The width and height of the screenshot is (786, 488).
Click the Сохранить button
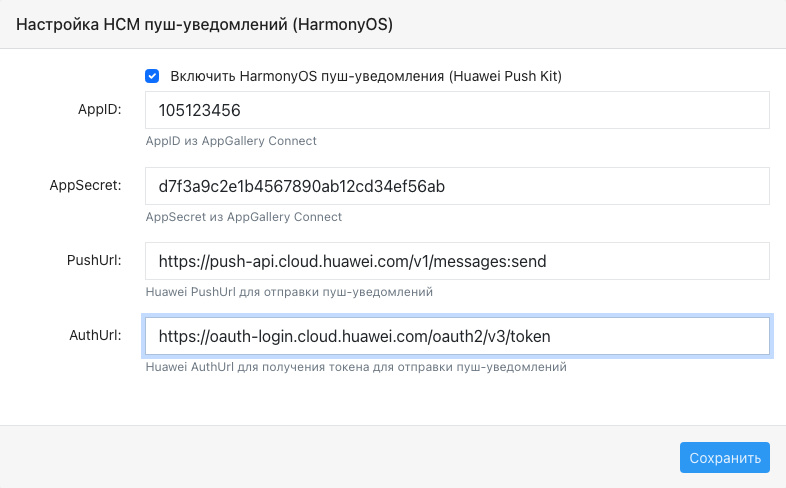point(725,457)
